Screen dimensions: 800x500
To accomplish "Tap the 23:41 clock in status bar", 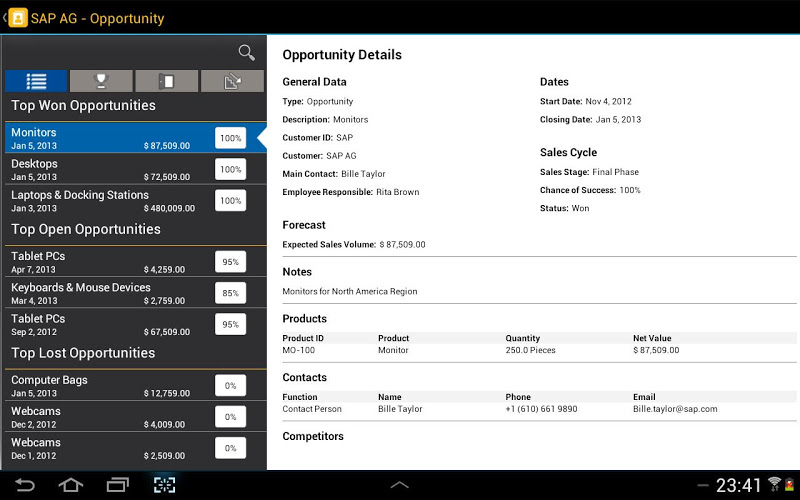I will [x=738, y=485].
